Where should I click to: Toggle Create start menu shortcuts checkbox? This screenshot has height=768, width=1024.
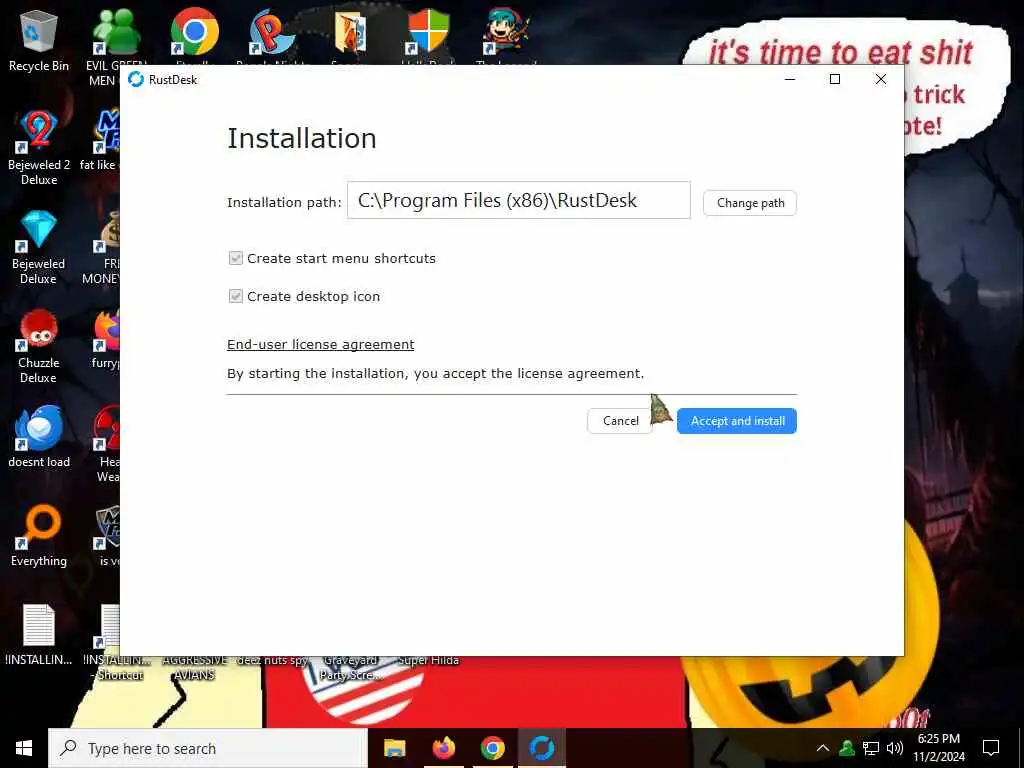(x=236, y=258)
